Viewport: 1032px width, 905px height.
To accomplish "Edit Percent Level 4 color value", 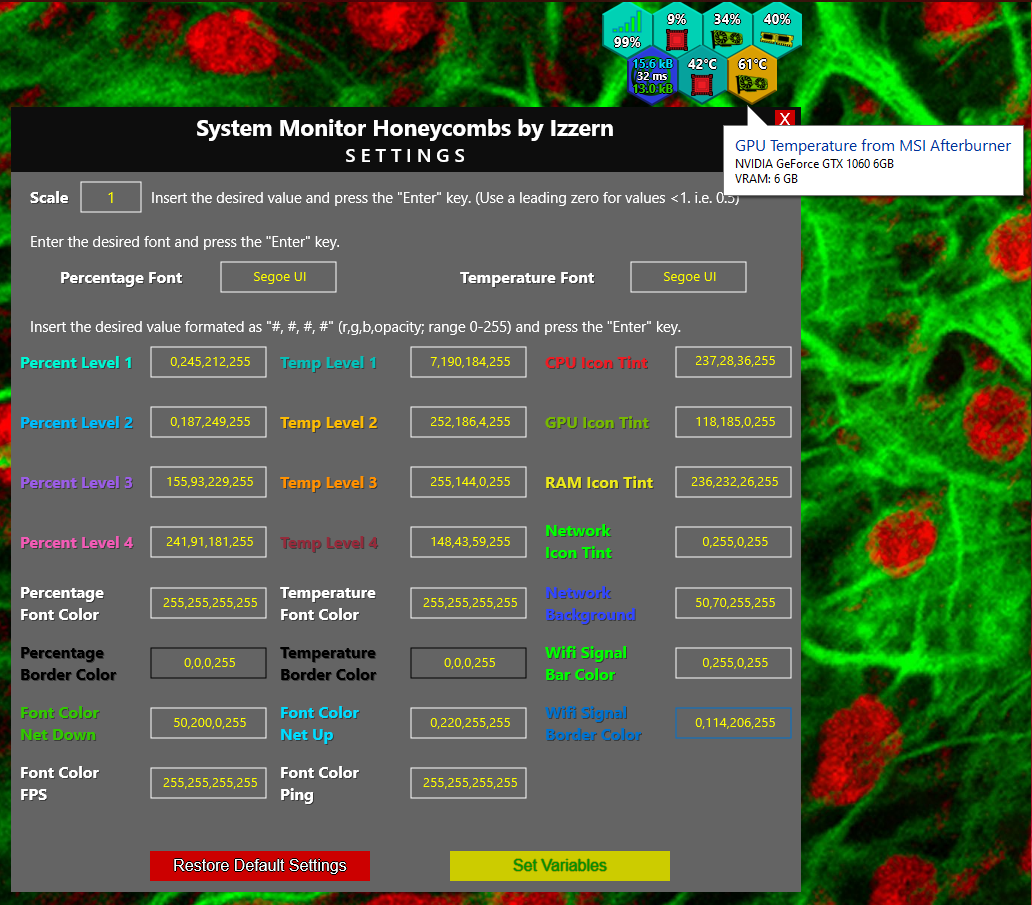I will [209, 542].
